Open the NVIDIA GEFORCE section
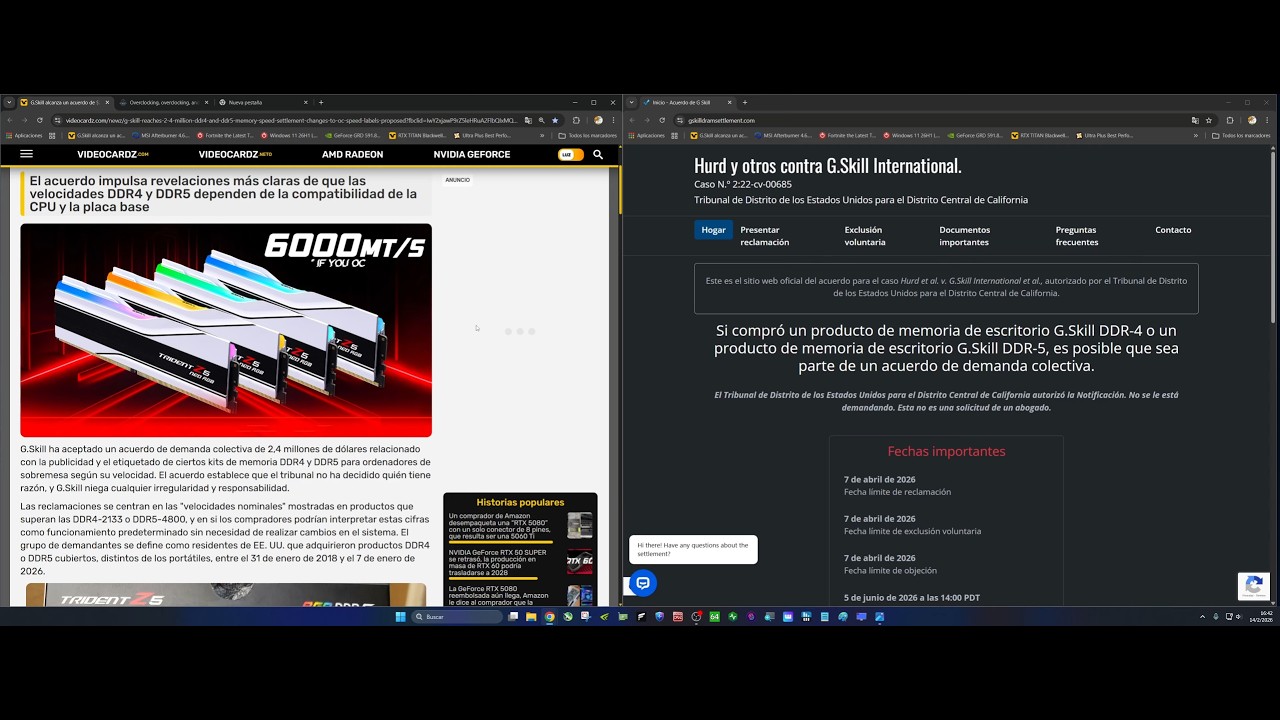Screen dimensions: 1280x720 pyautogui.click(x=472, y=155)
